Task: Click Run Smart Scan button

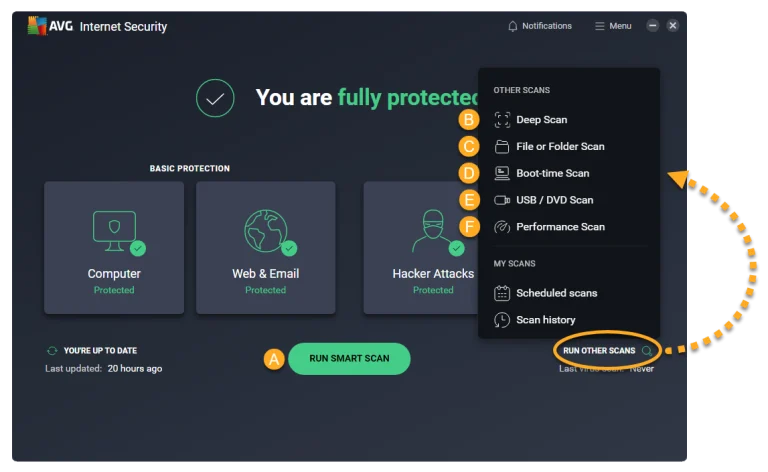Action: [x=349, y=358]
